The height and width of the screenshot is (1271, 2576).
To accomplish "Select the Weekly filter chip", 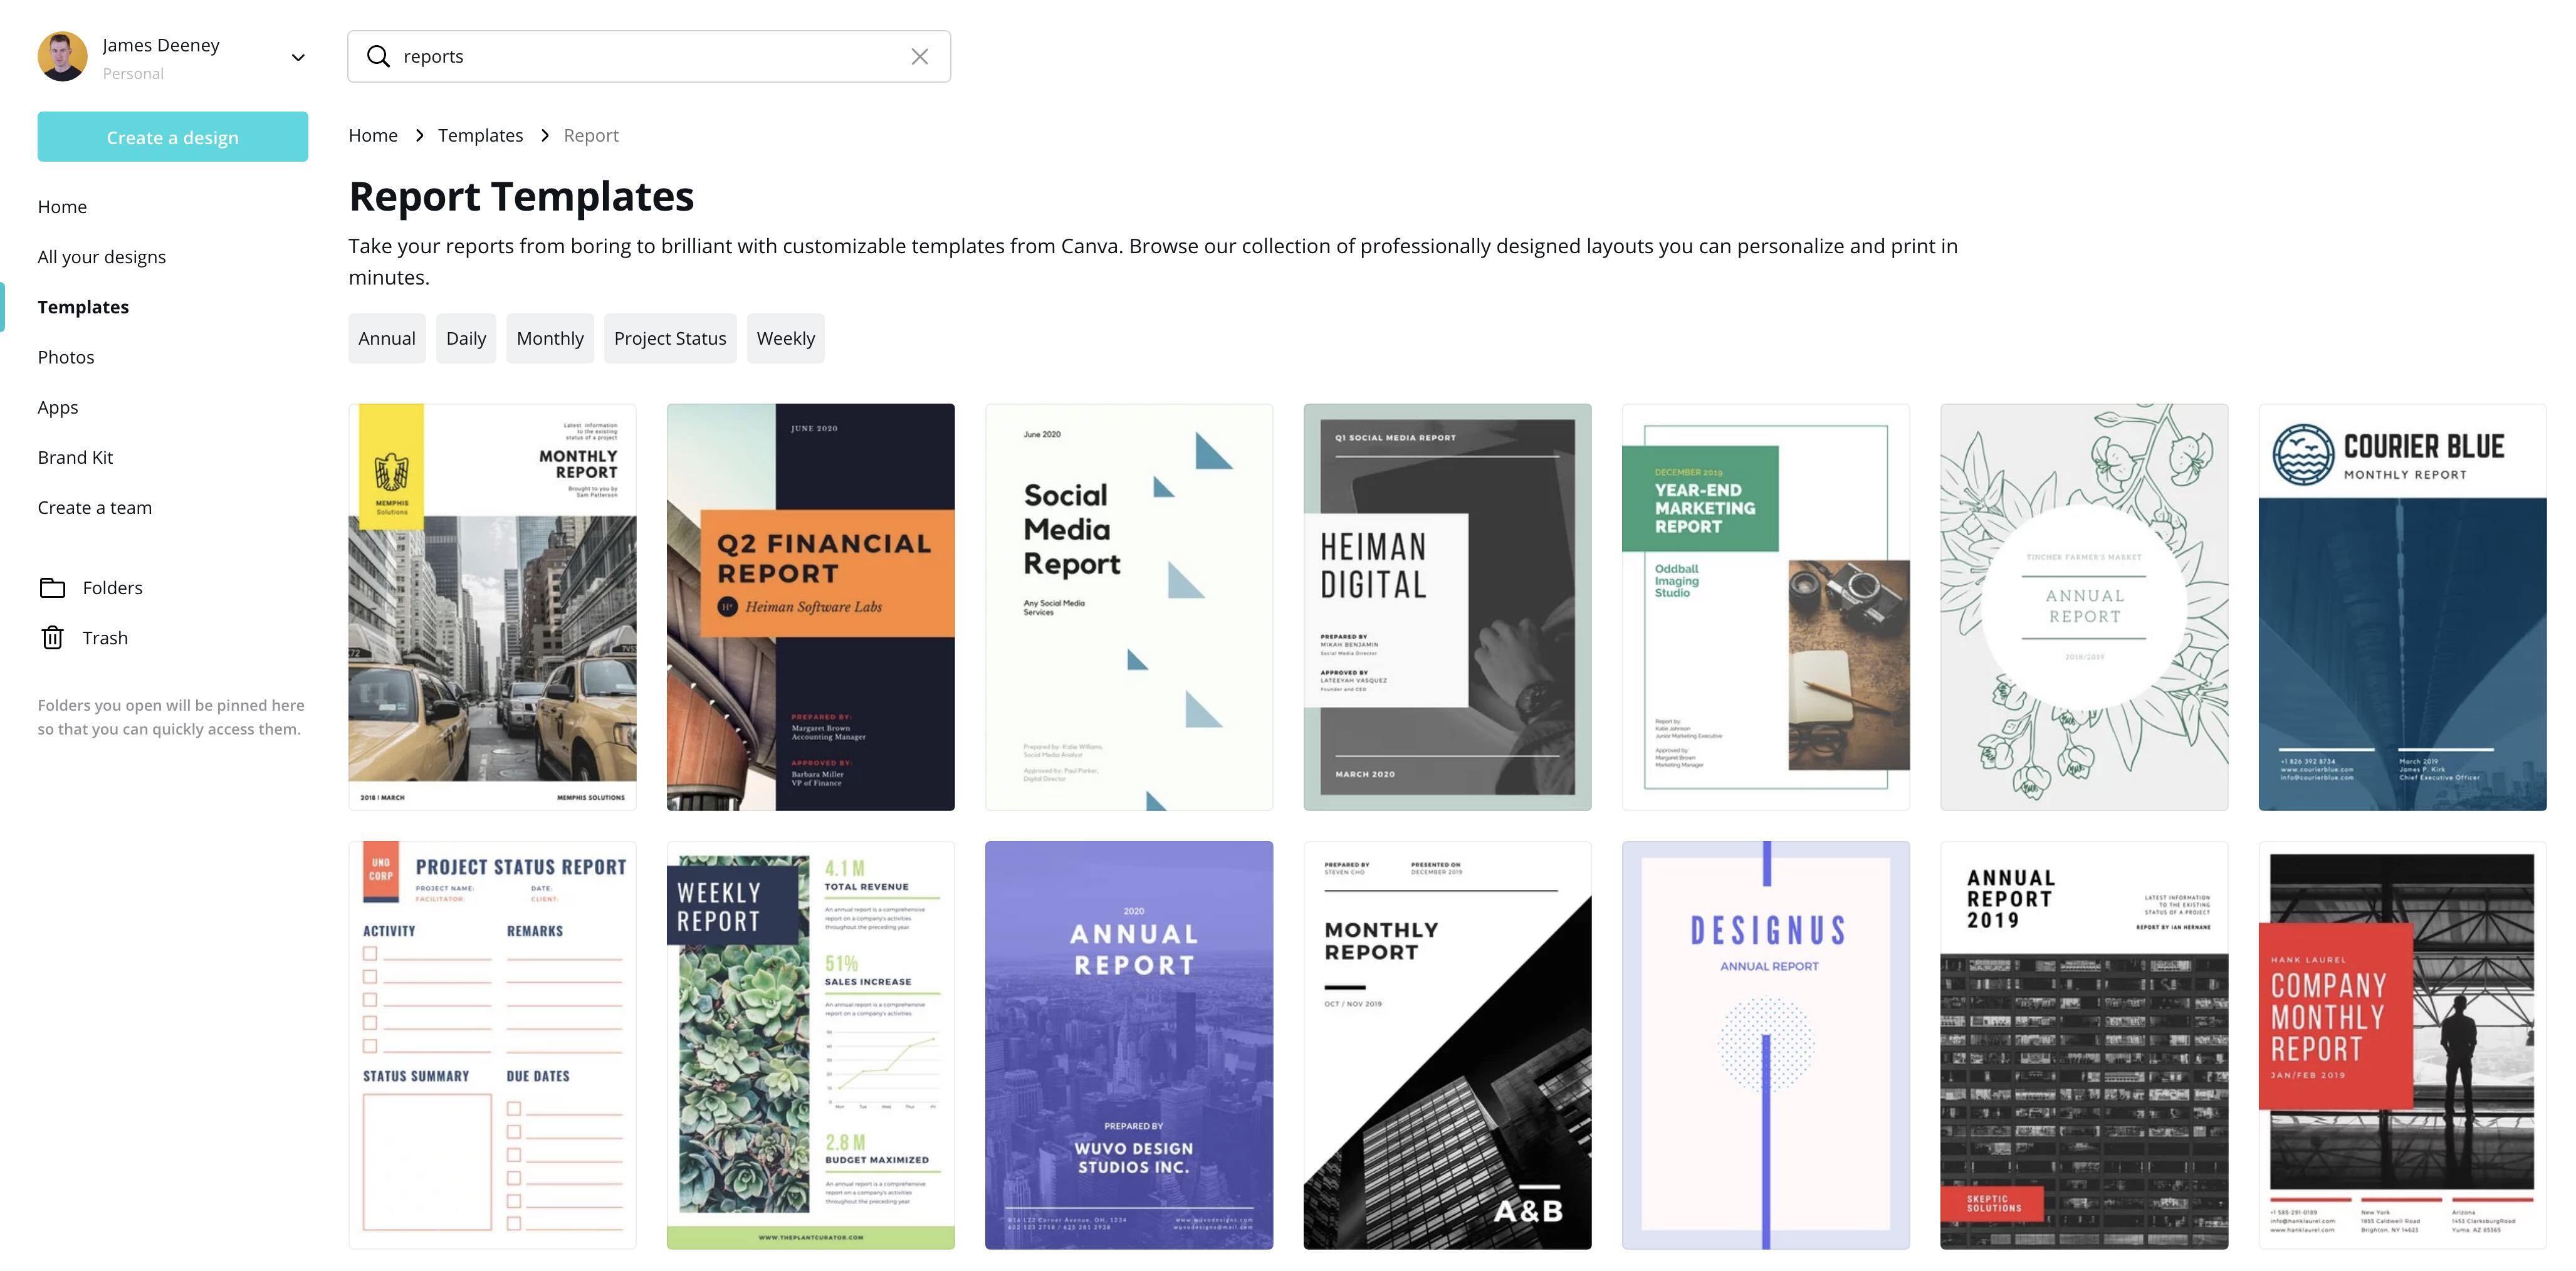I will (786, 338).
